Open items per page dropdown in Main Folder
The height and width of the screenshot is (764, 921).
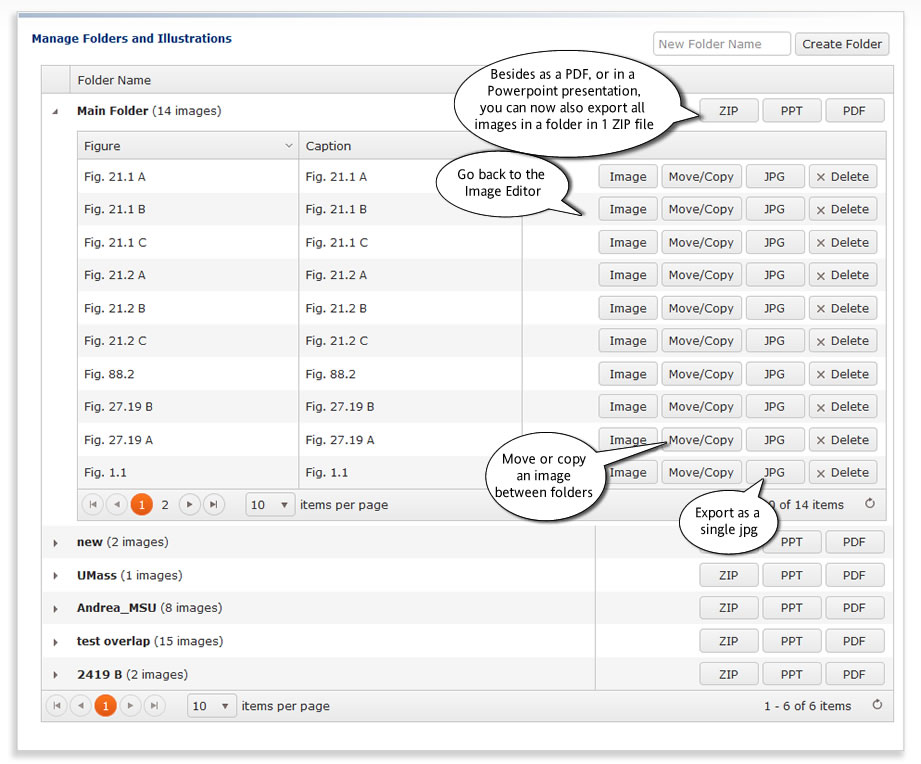click(x=270, y=505)
